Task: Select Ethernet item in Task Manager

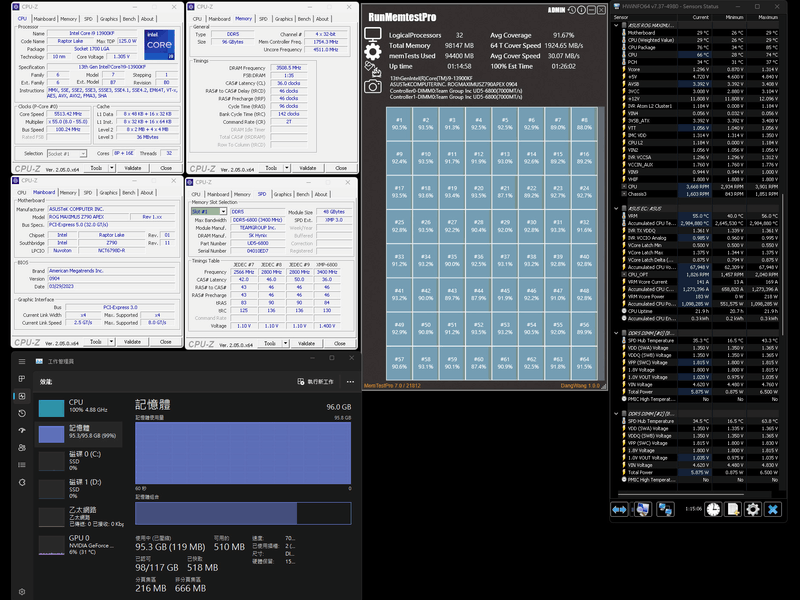Action: click(x=79, y=516)
